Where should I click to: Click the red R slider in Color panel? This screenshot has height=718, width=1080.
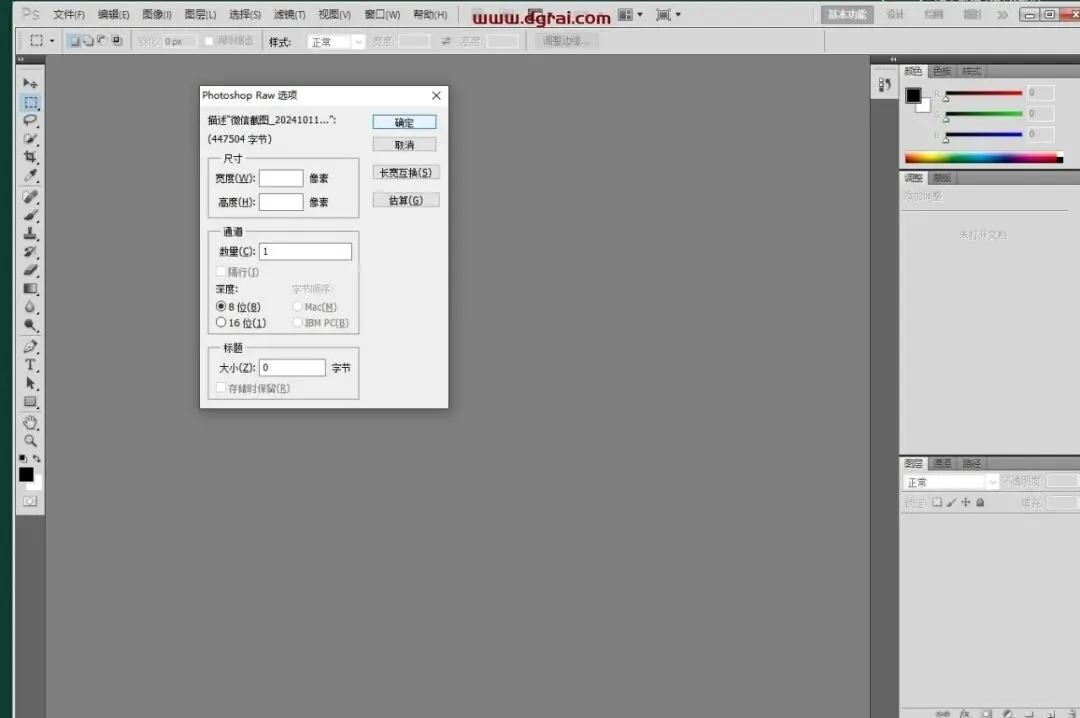click(984, 93)
